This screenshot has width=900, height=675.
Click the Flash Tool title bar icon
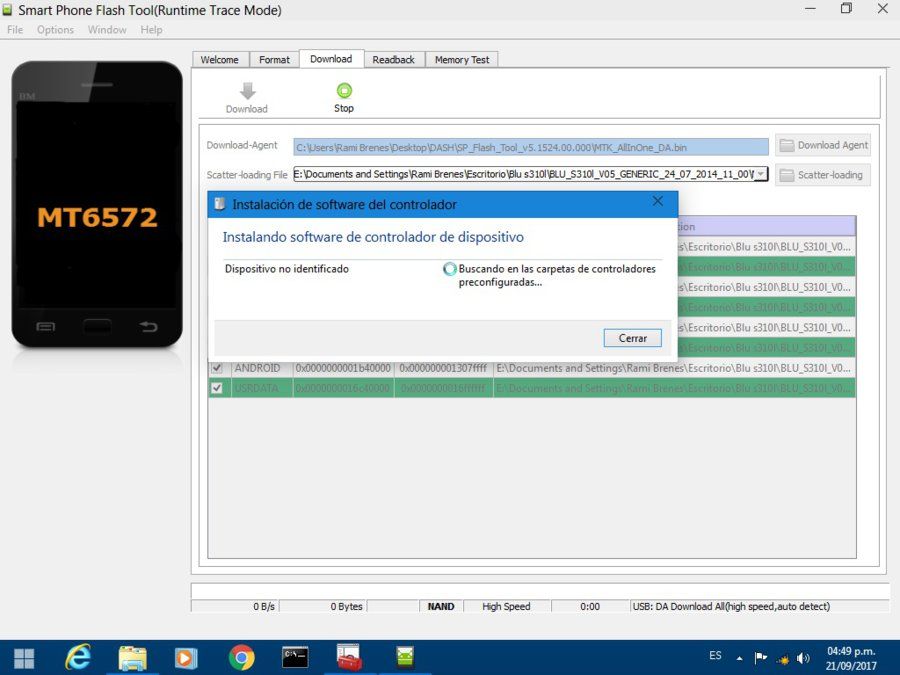7,10
